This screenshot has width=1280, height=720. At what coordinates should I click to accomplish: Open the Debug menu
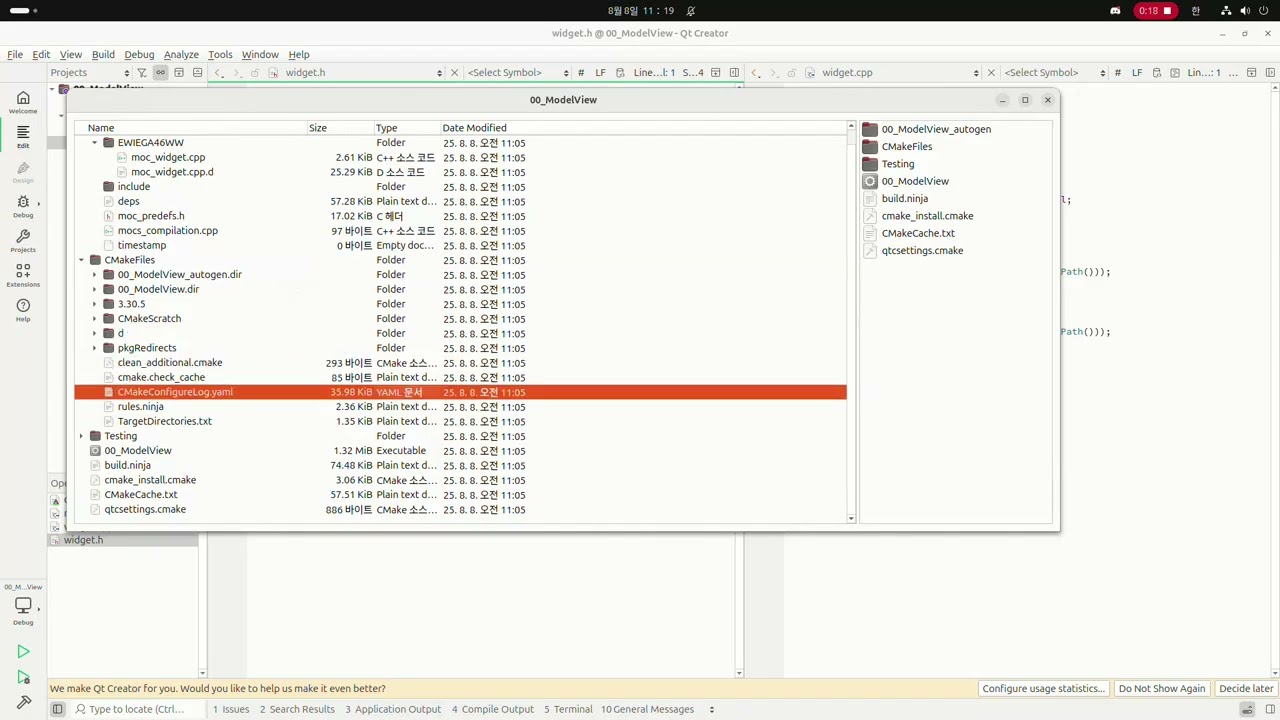(139, 54)
